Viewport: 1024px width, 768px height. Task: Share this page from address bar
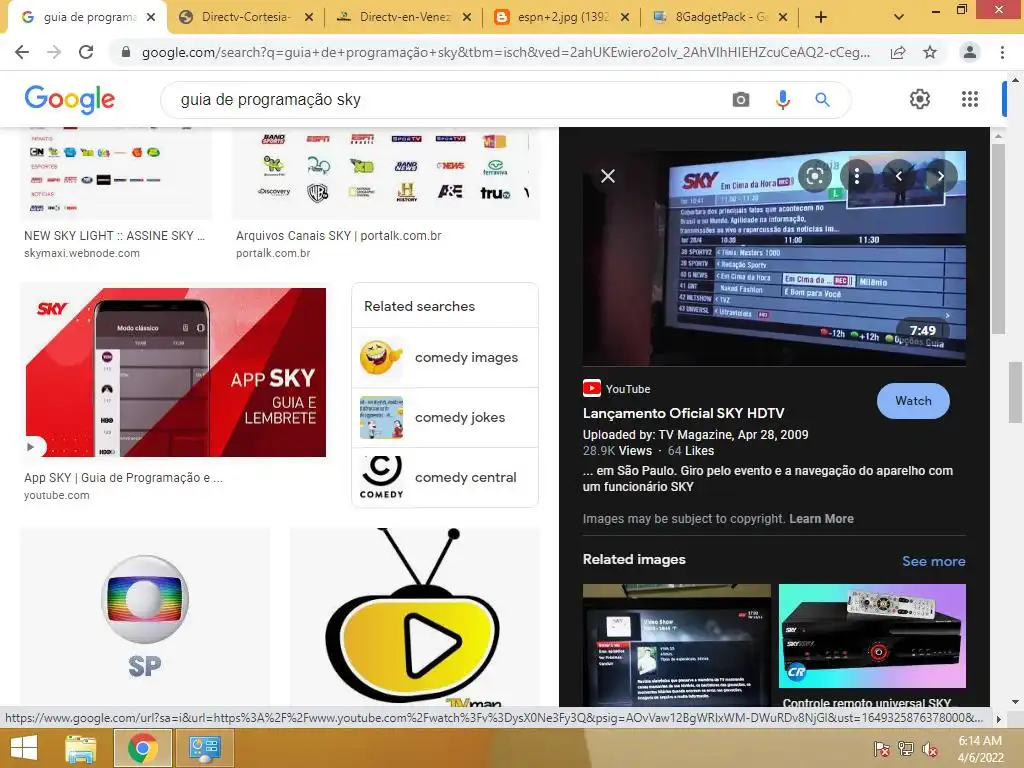[898, 52]
